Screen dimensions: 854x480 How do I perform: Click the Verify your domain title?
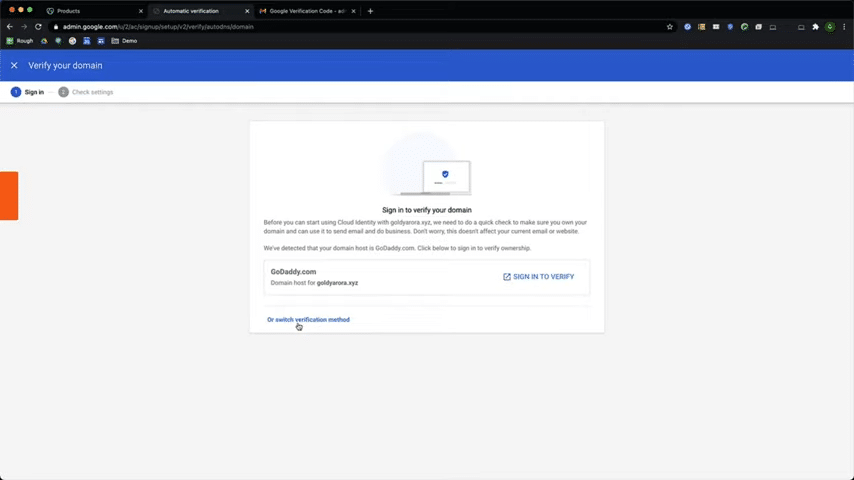coord(65,65)
